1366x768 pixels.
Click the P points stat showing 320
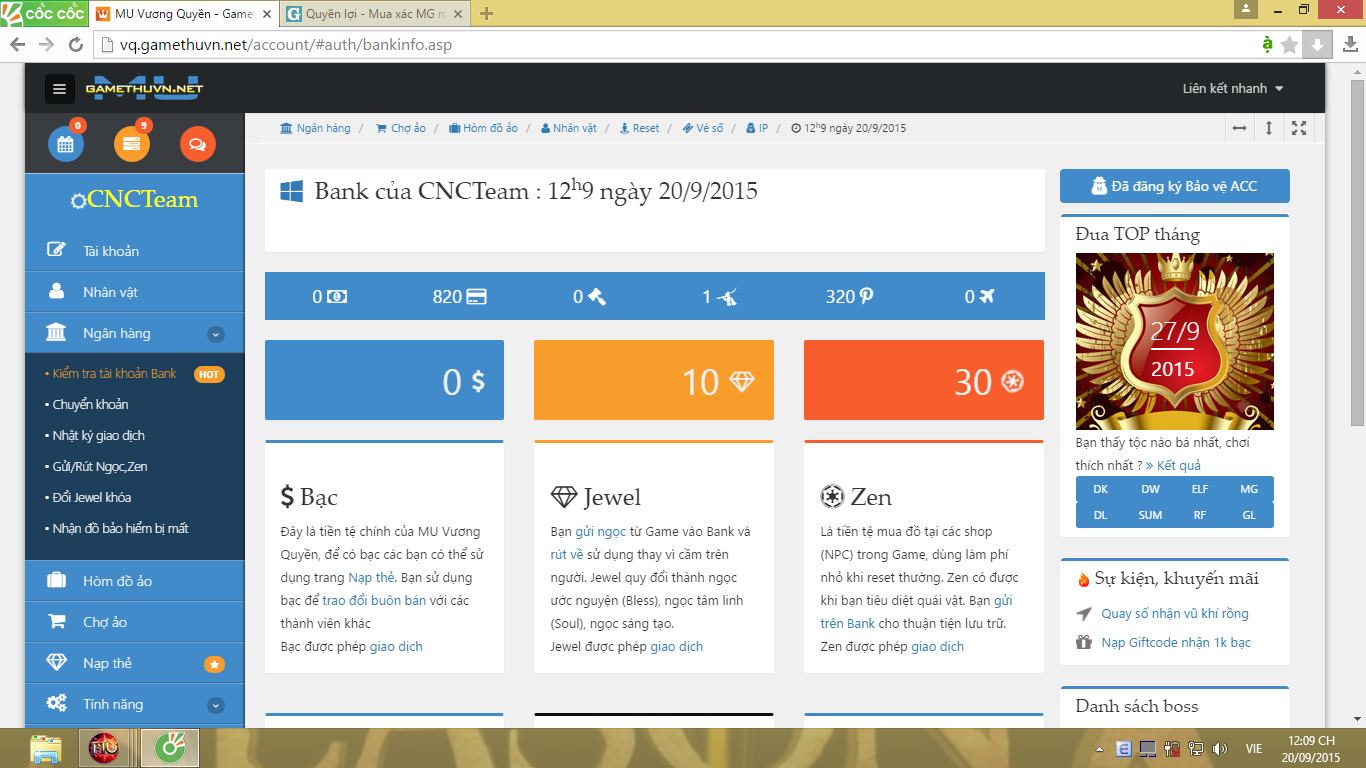tap(850, 296)
